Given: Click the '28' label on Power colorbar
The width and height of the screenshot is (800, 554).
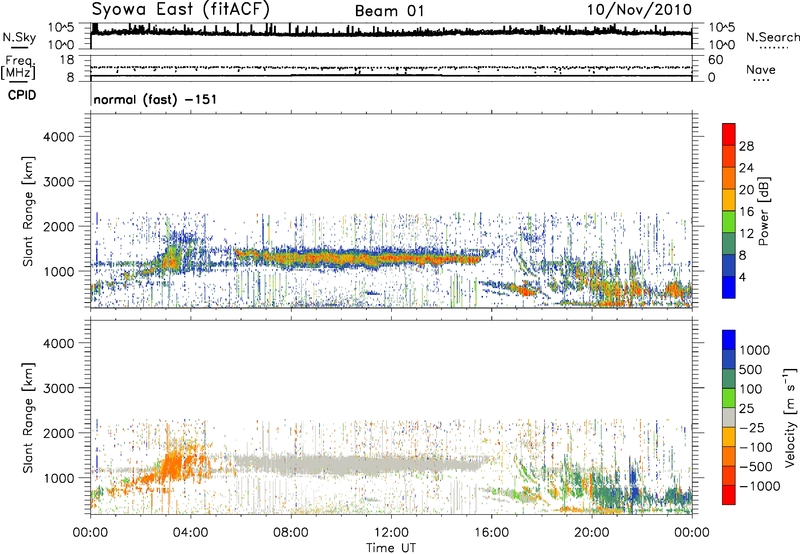Looking at the screenshot, I should point(746,146).
